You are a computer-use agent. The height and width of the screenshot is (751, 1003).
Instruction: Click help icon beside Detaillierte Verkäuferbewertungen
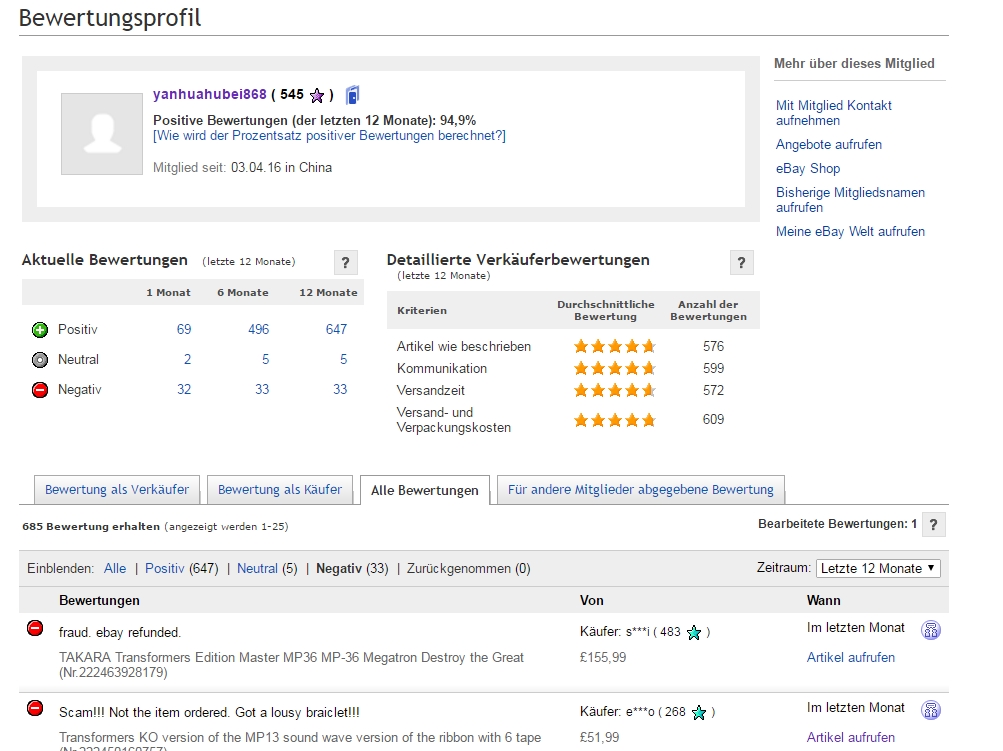[741, 263]
